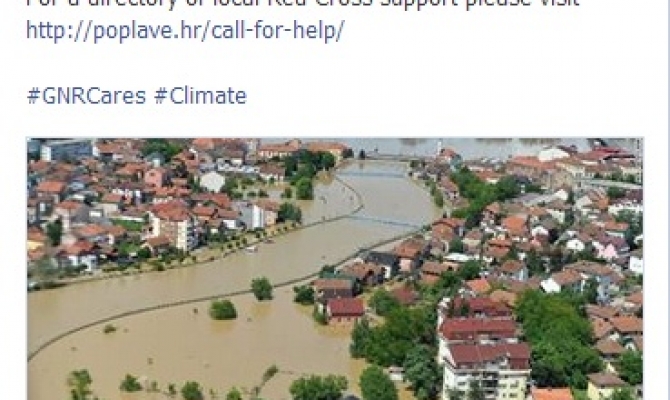Viewport: 670px width, 400px height.
Task: Click the partially visible Red Cross directory text line
Action: [303, 4]
